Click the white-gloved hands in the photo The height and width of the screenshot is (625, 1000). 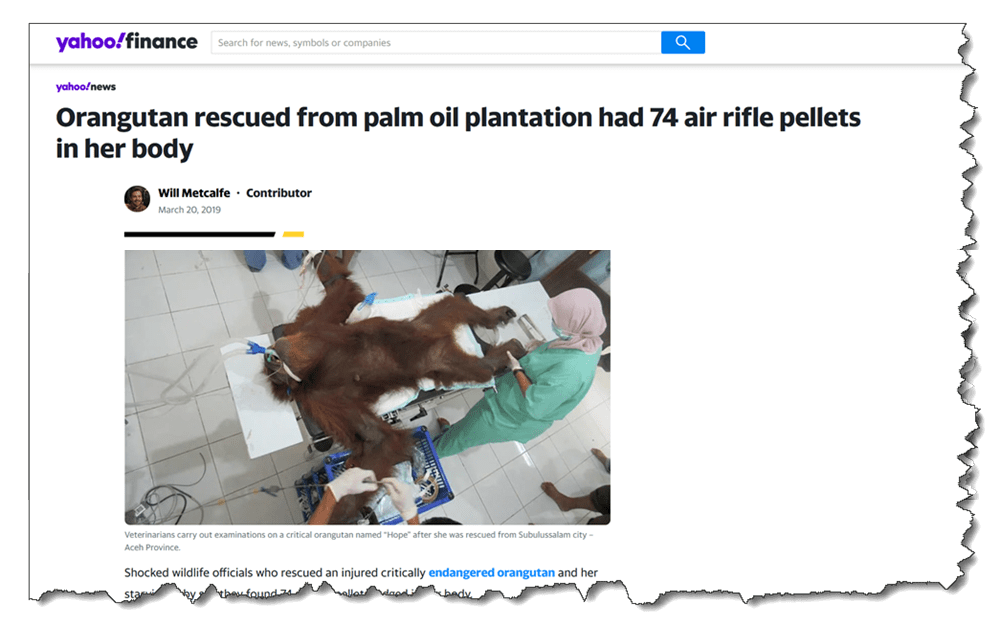[373, 489]
